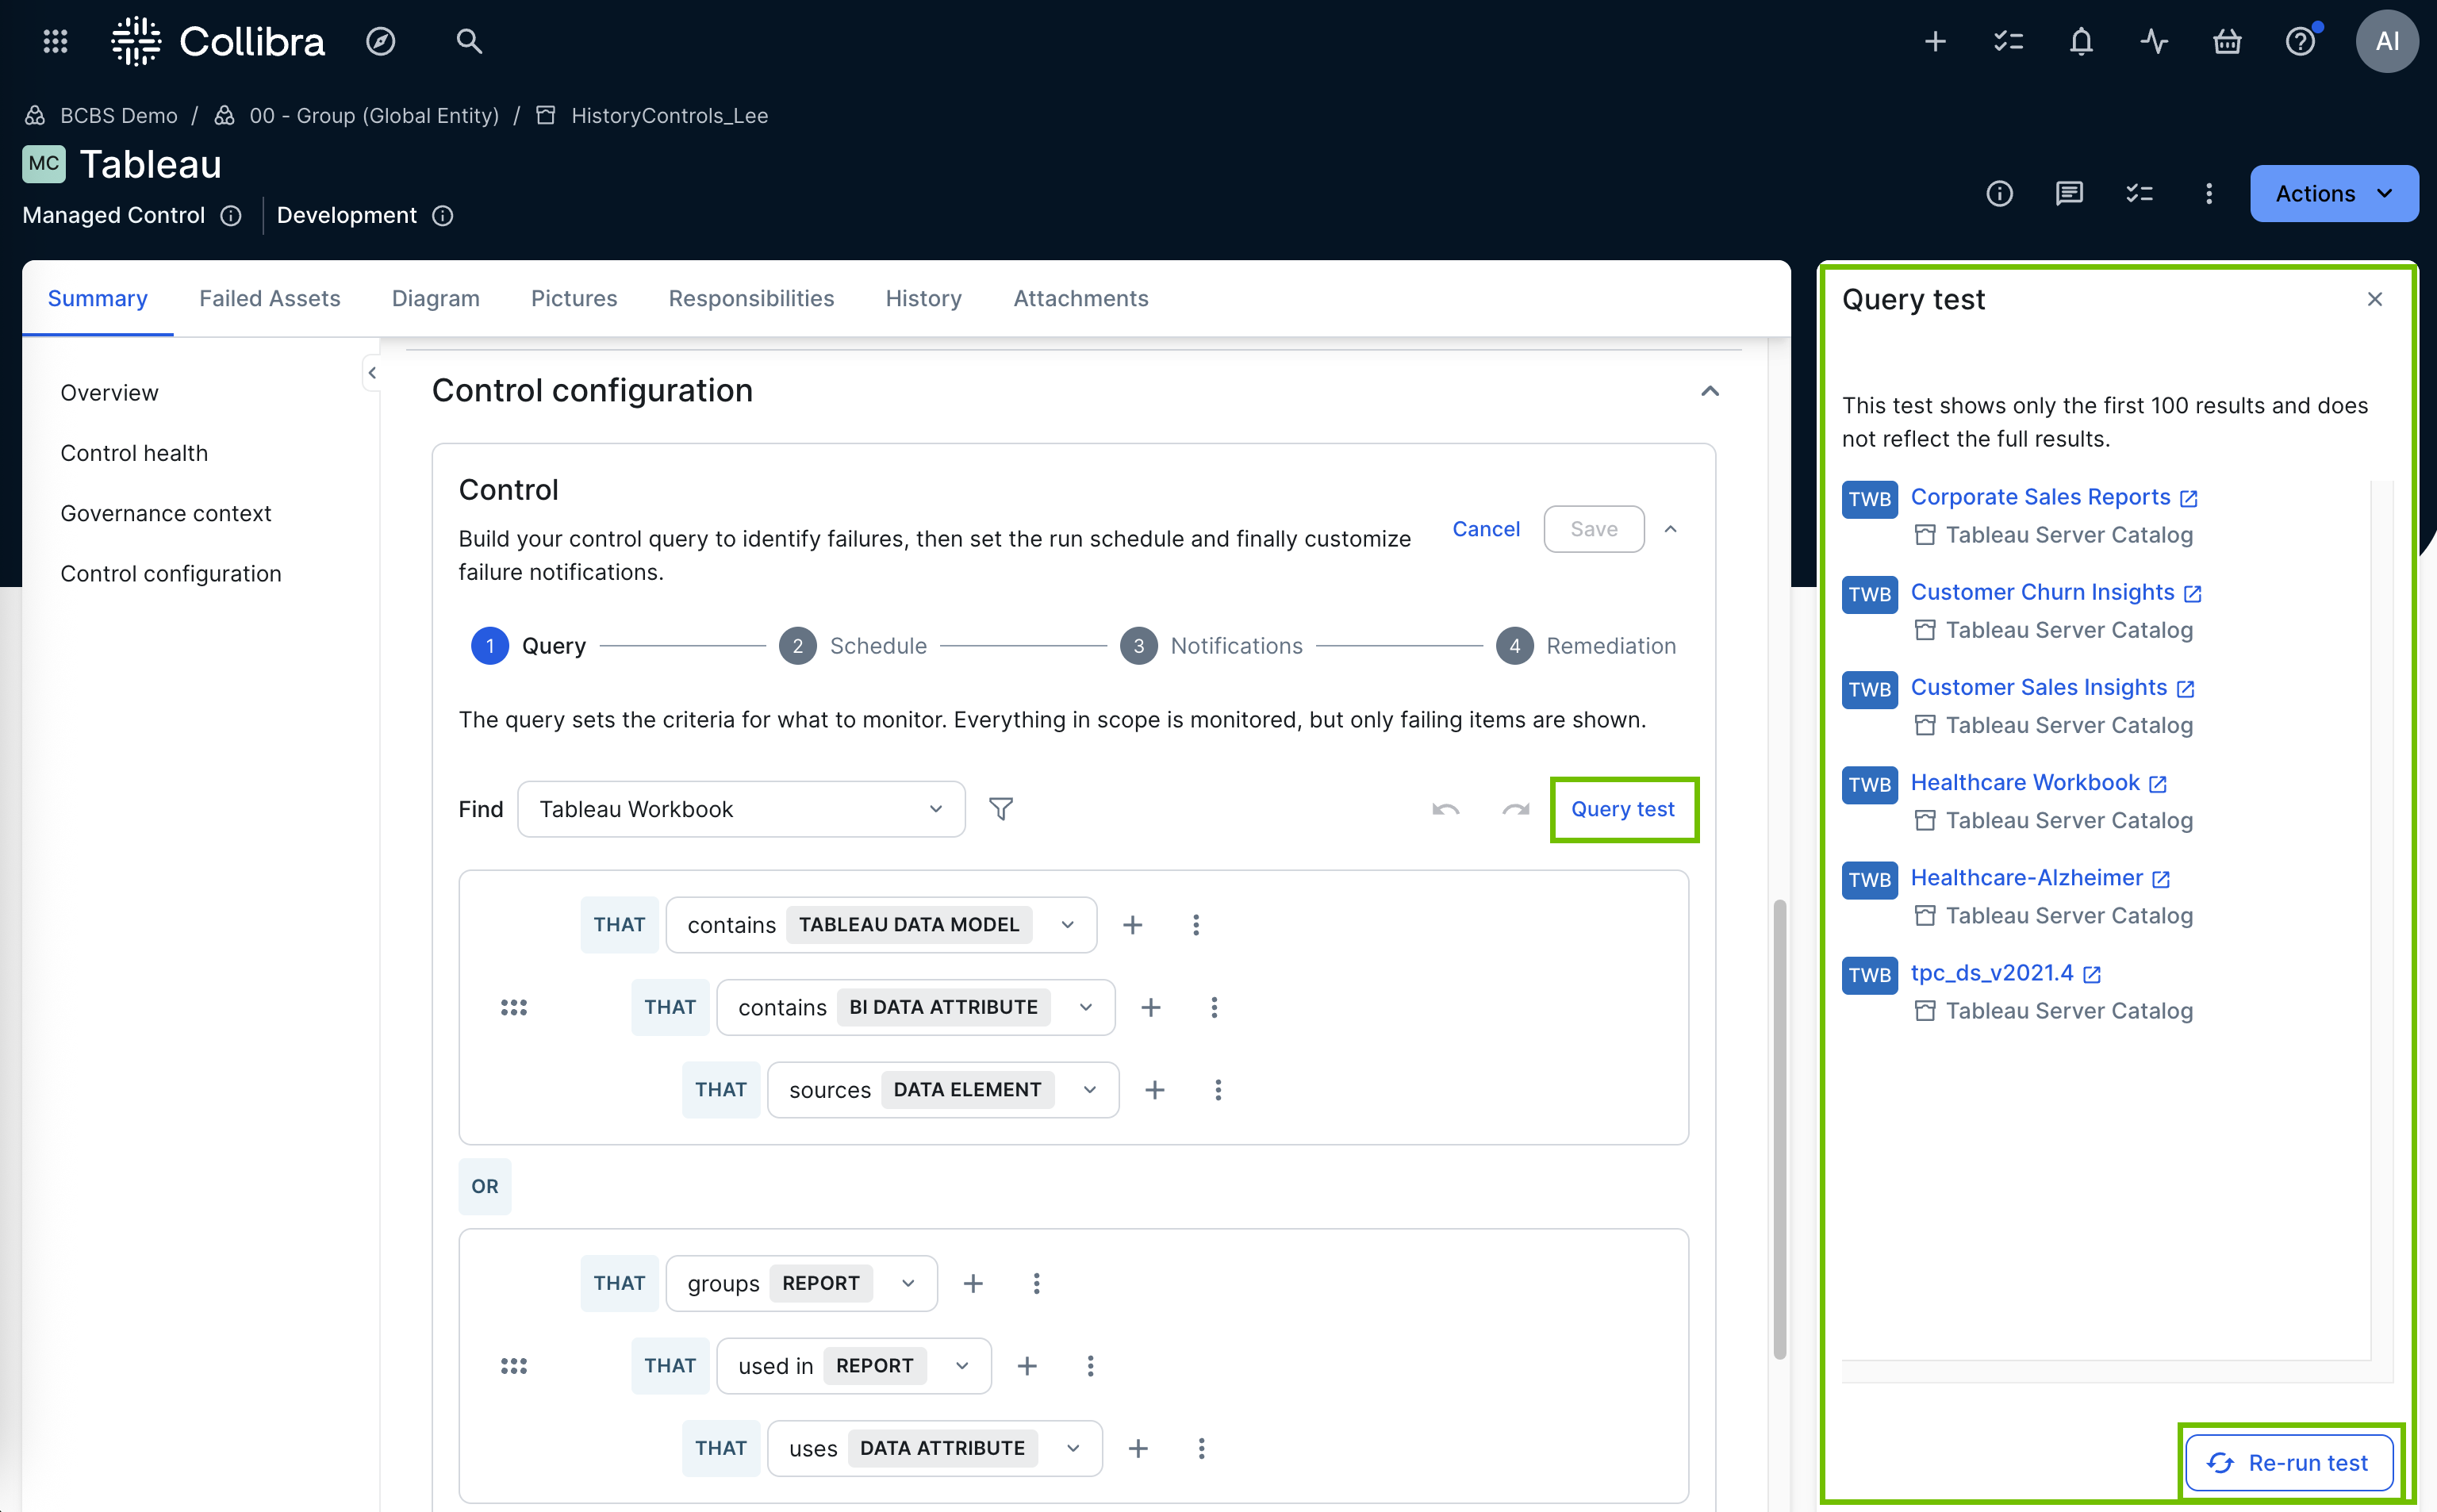Click the Save button
Viewport: 2437px width, 1512px height.
coord(1594,529)
